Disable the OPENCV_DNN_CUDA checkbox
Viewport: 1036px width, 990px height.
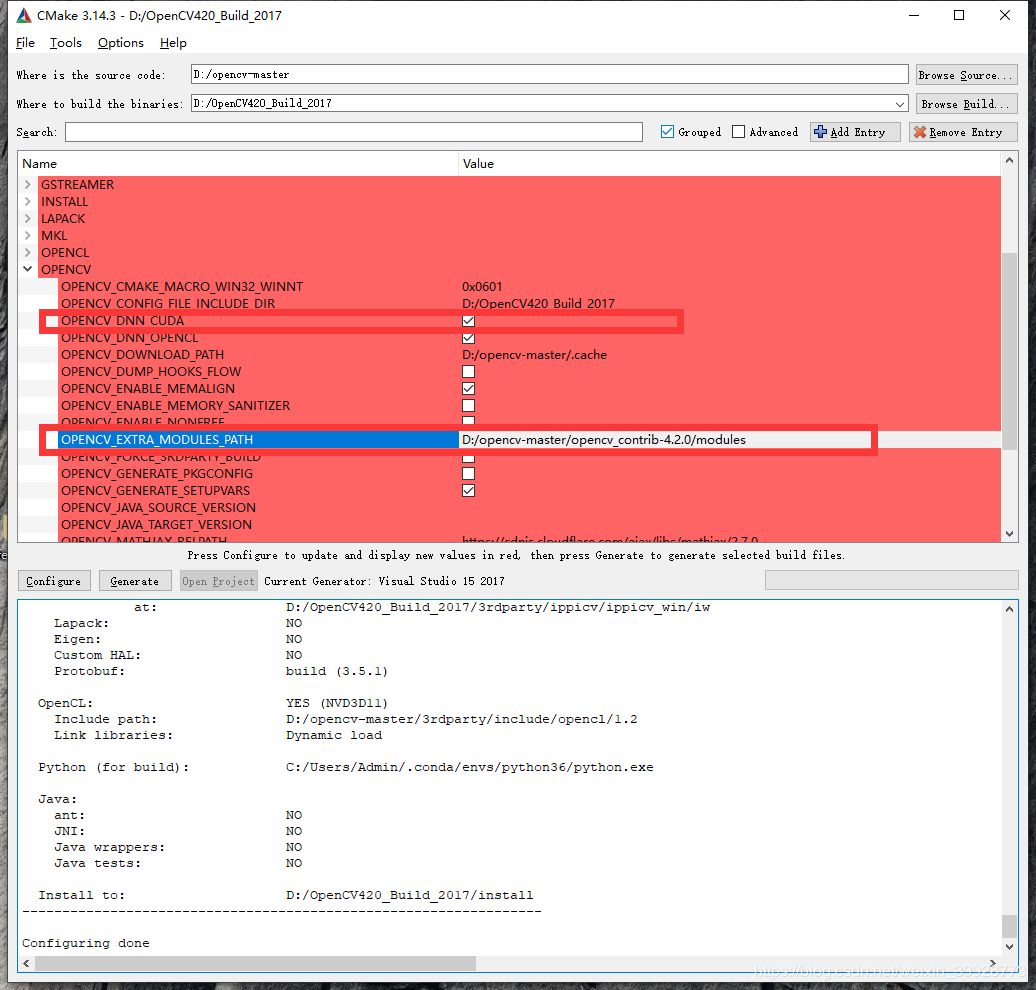[x=468, y=321]
